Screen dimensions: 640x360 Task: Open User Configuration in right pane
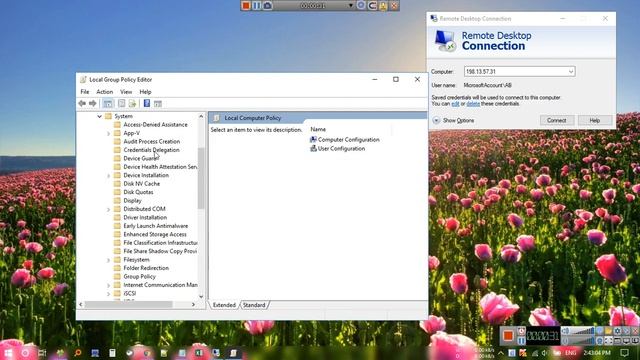[338, 149]
